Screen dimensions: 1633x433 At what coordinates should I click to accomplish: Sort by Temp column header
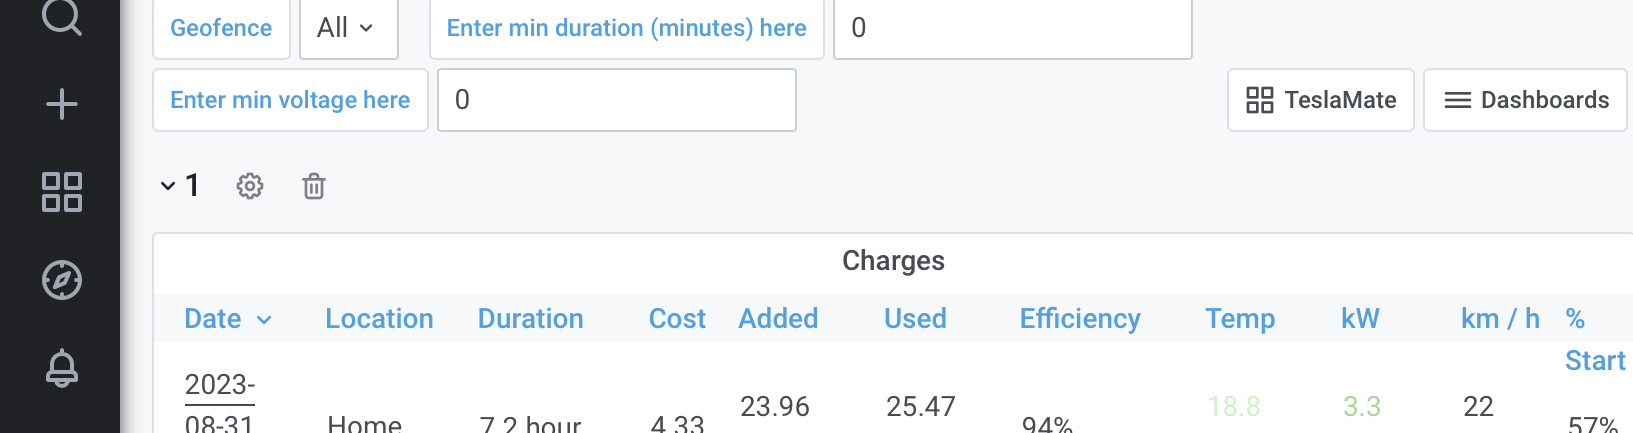[1240, 319]
